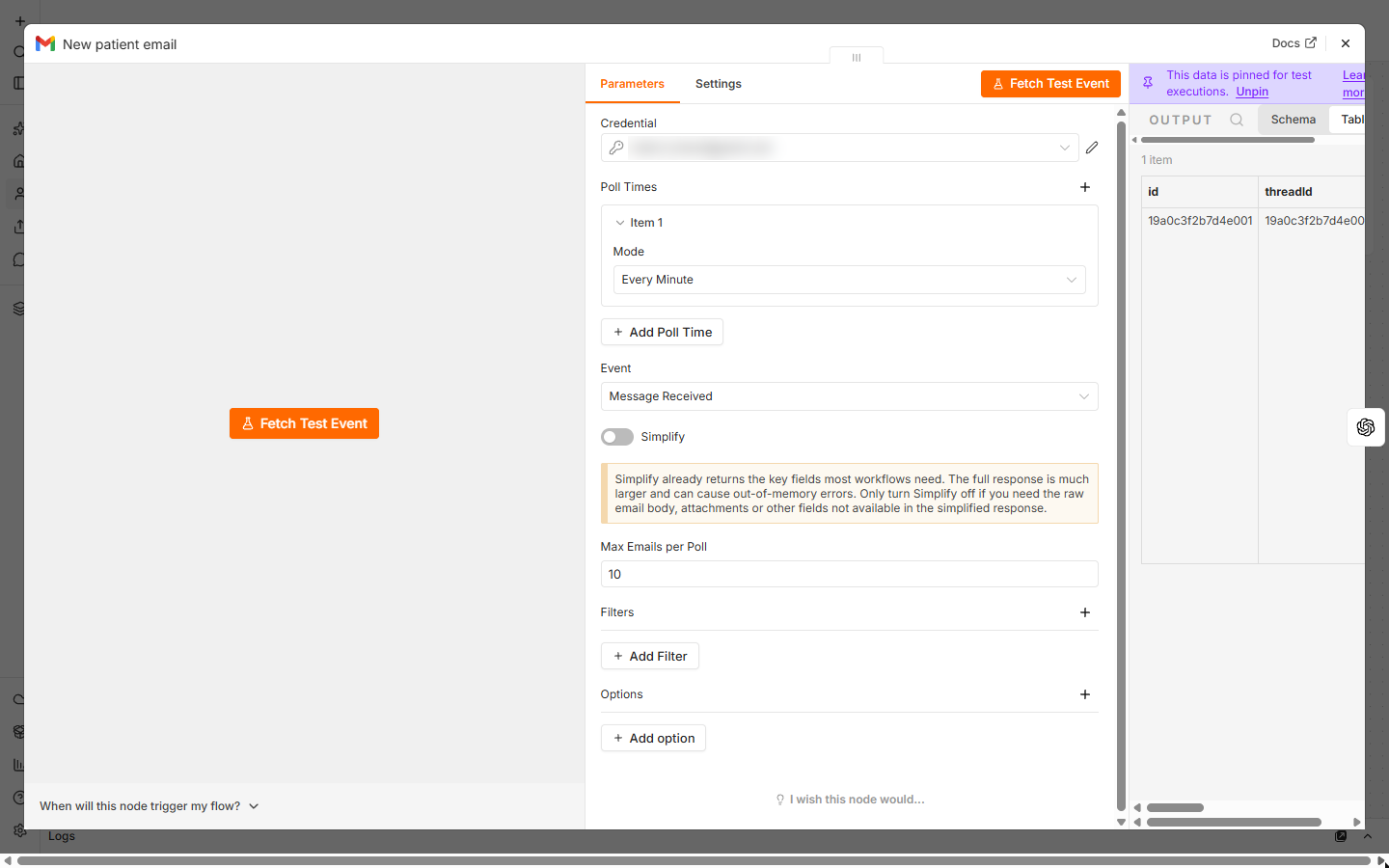Click the "threadId" column header

pos(1312,191)
